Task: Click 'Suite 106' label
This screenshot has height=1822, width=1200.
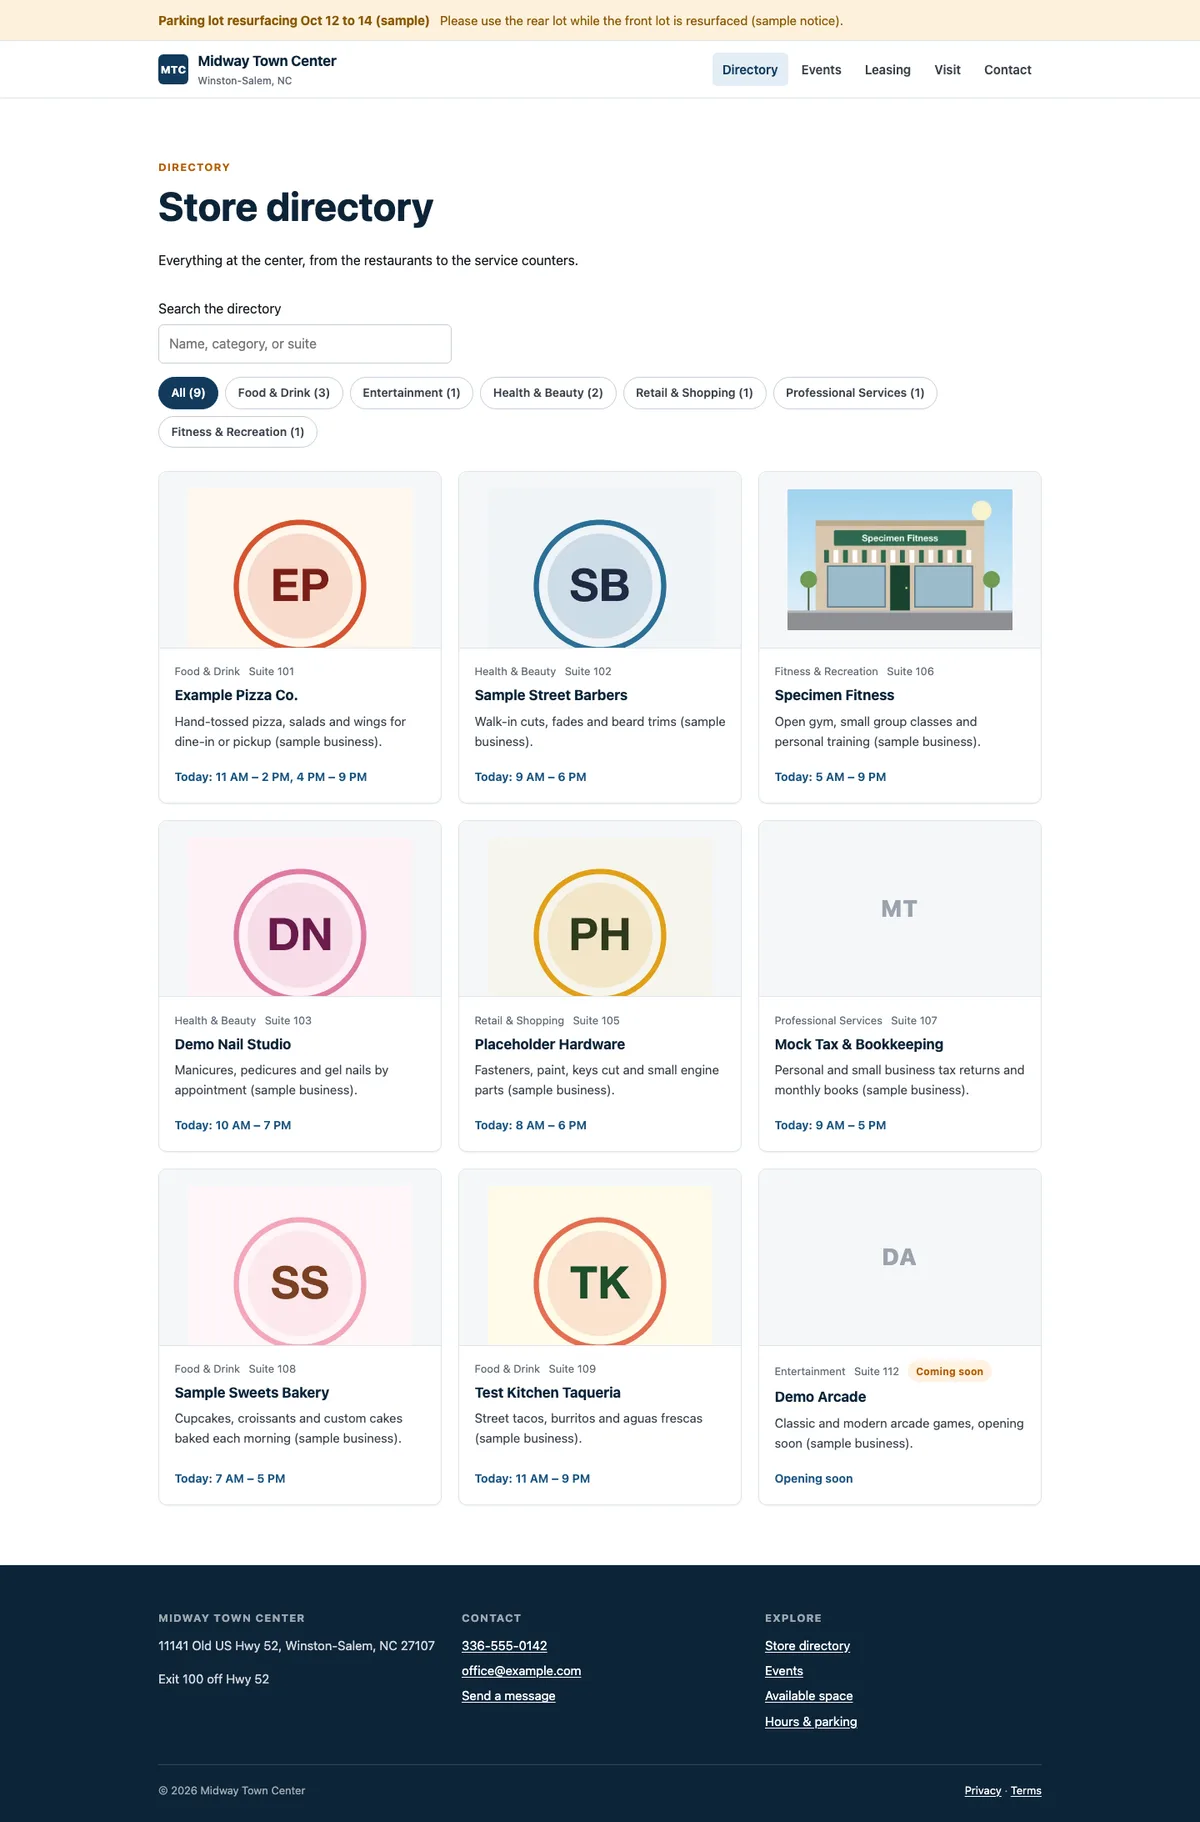Action: [x=910, y=672]
